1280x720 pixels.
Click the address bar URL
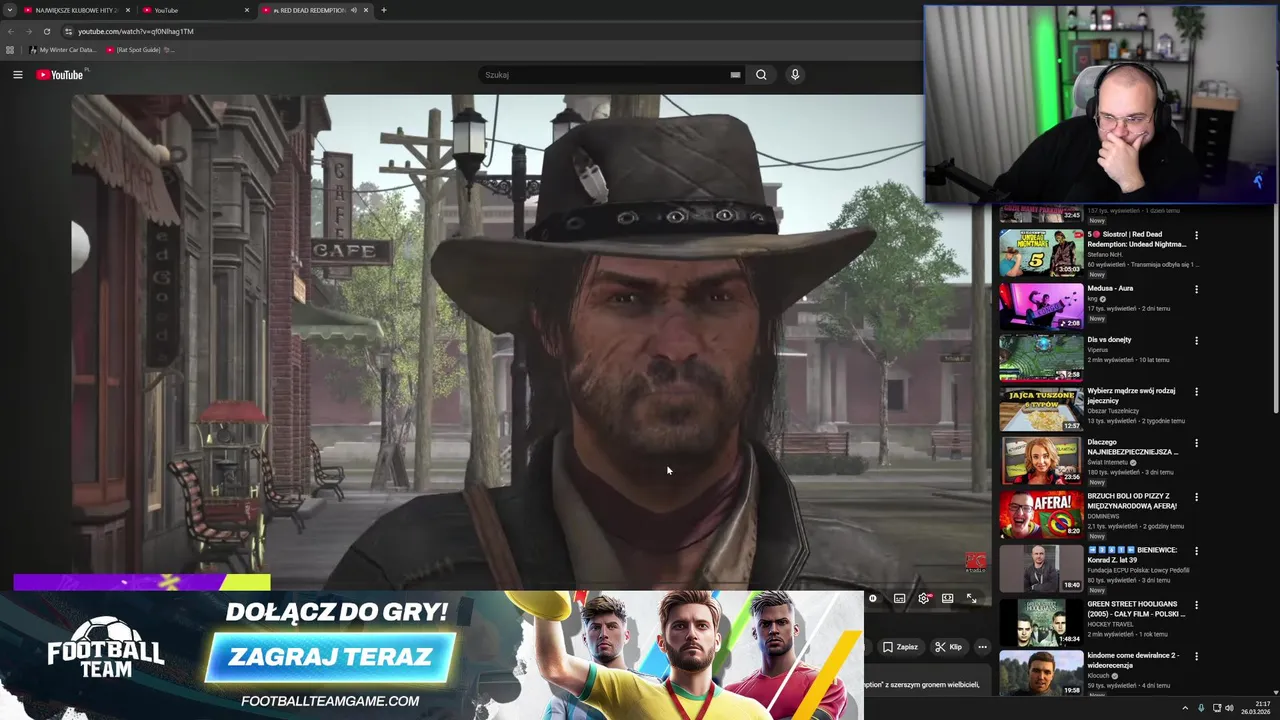click(136, 31)
